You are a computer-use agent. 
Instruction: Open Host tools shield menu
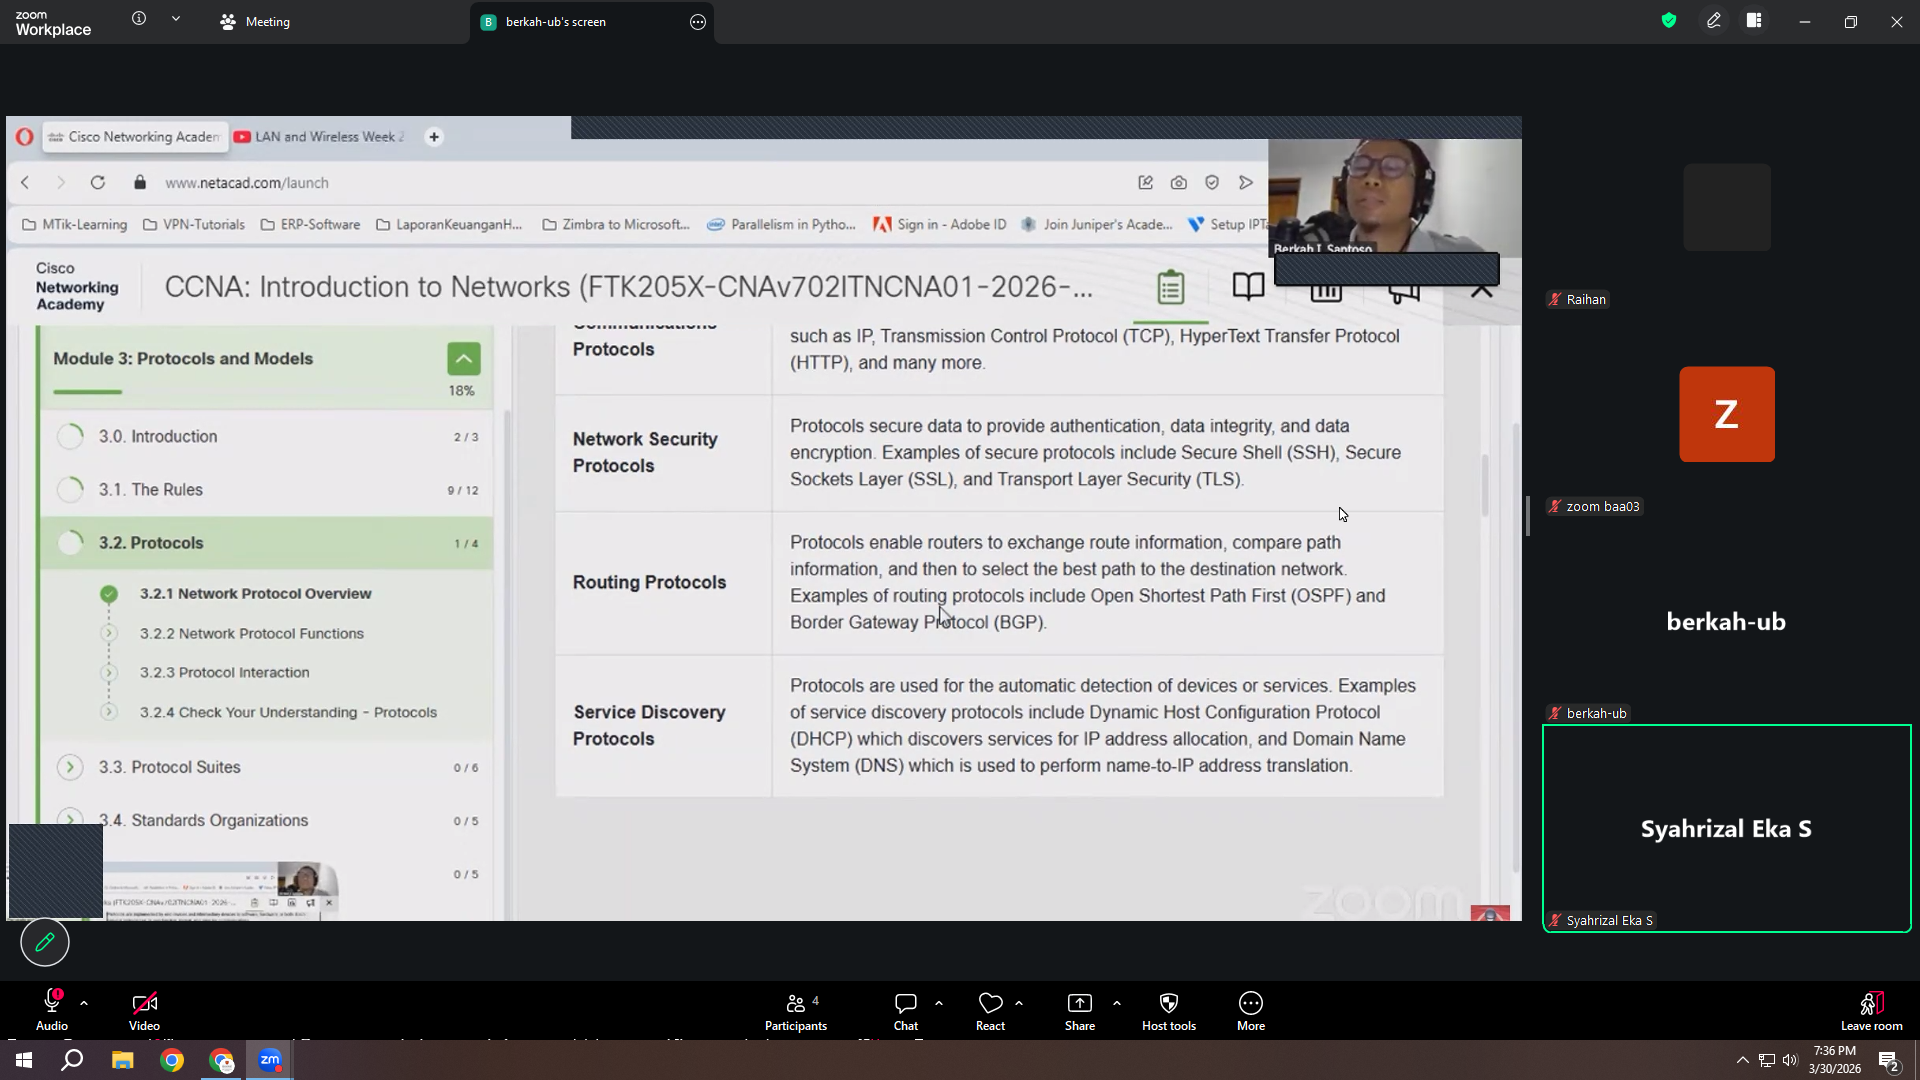point(1169,1009)
